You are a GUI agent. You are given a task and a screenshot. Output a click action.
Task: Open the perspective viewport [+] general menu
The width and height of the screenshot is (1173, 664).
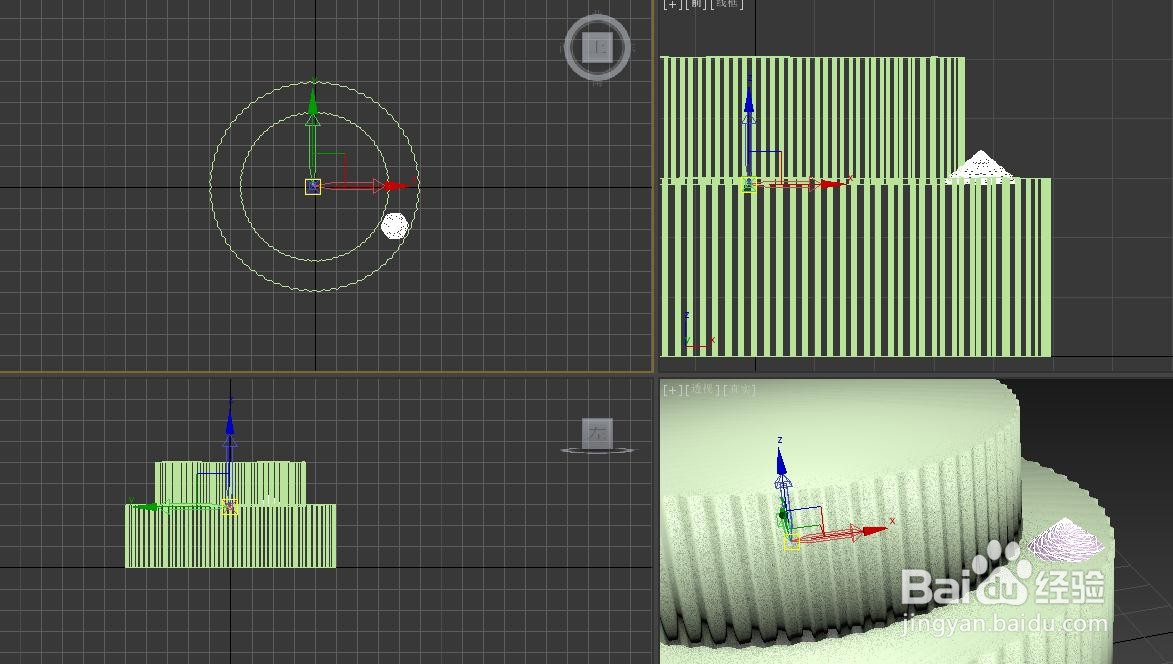click(x=673, y=390)
